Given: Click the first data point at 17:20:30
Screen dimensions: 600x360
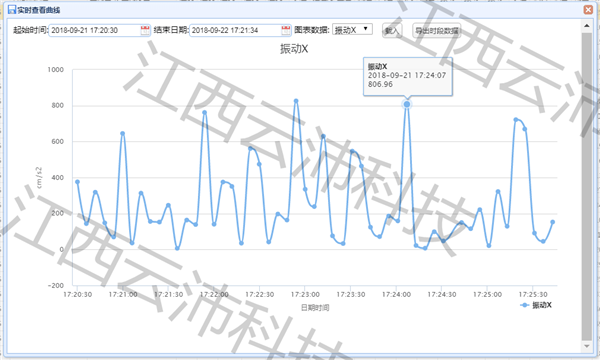Looking at the screenshot, I should (x=77, y=182).
